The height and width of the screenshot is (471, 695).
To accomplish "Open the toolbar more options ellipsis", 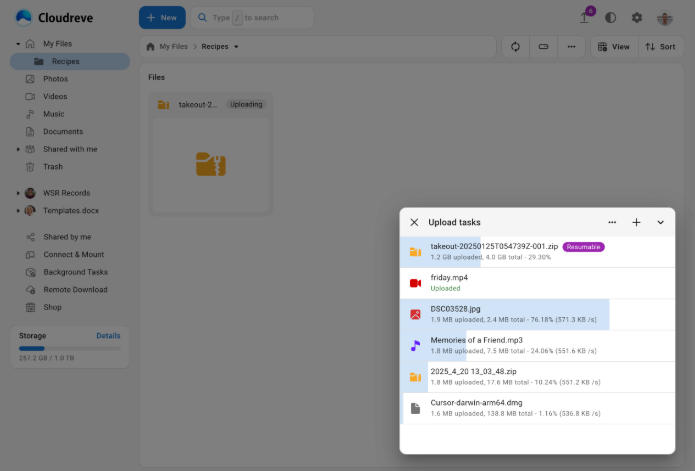I will [571, 47].
